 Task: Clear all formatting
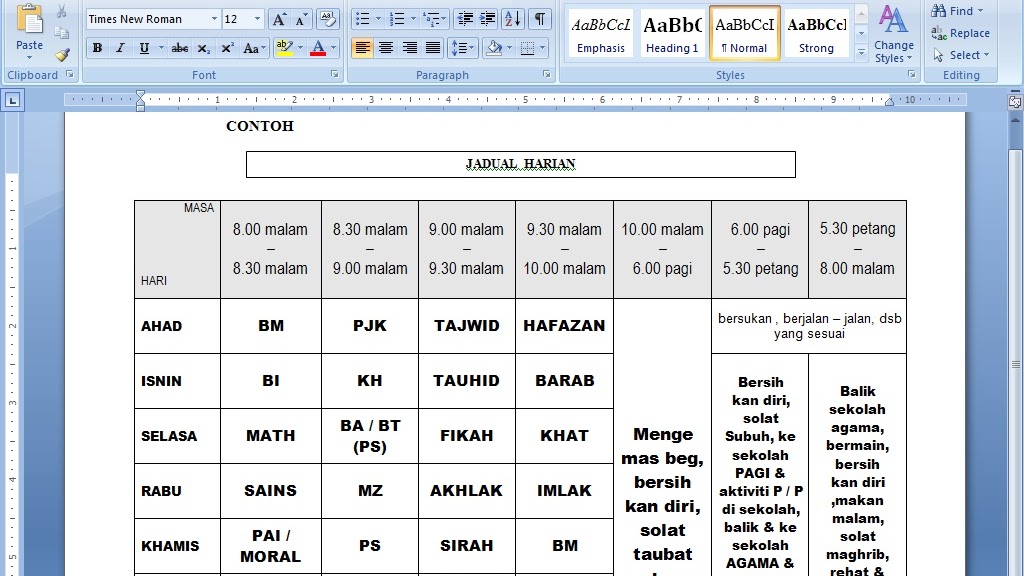point(327,19)
